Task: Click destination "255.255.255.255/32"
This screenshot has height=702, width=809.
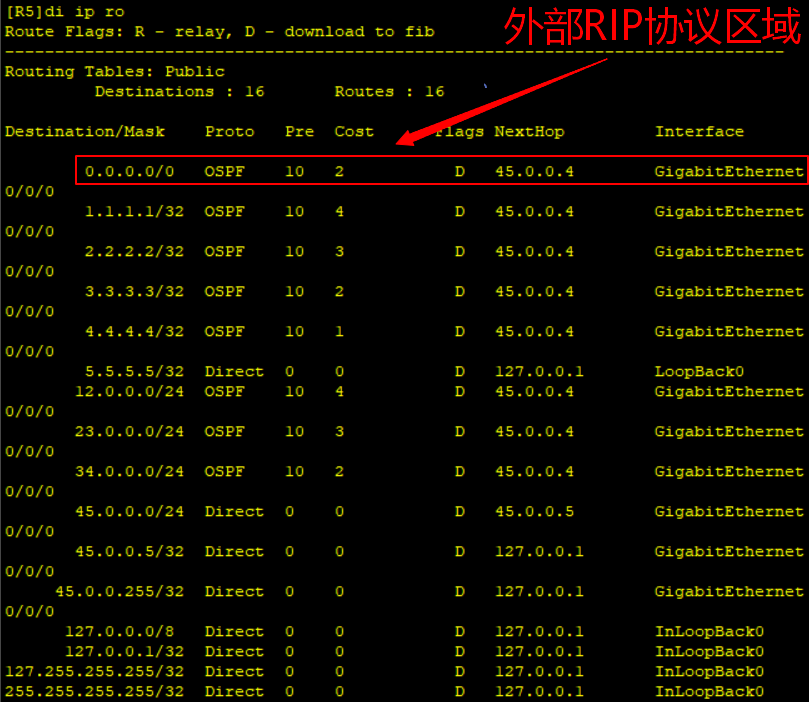Action: 94,692
